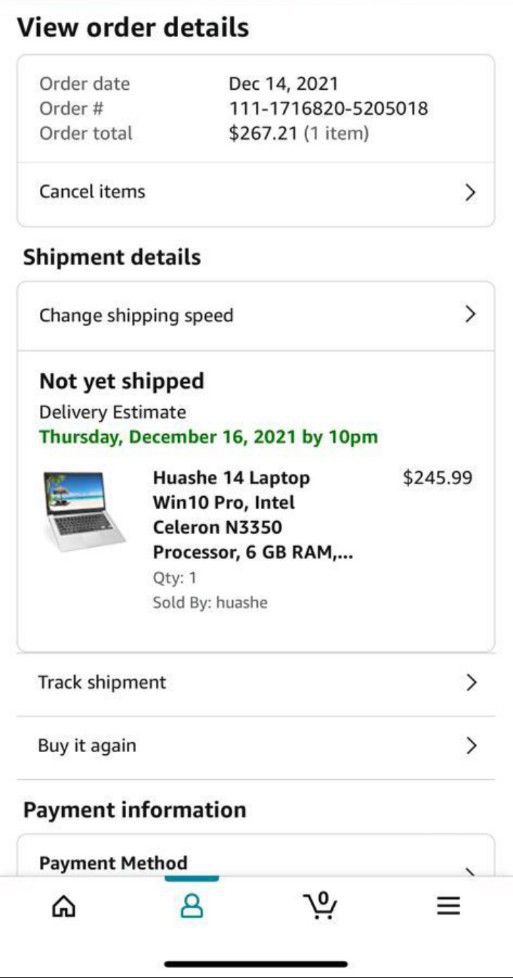Select Change shipping speed option
The height and width of the screenshot is (978, 513).
click(256, 316)
